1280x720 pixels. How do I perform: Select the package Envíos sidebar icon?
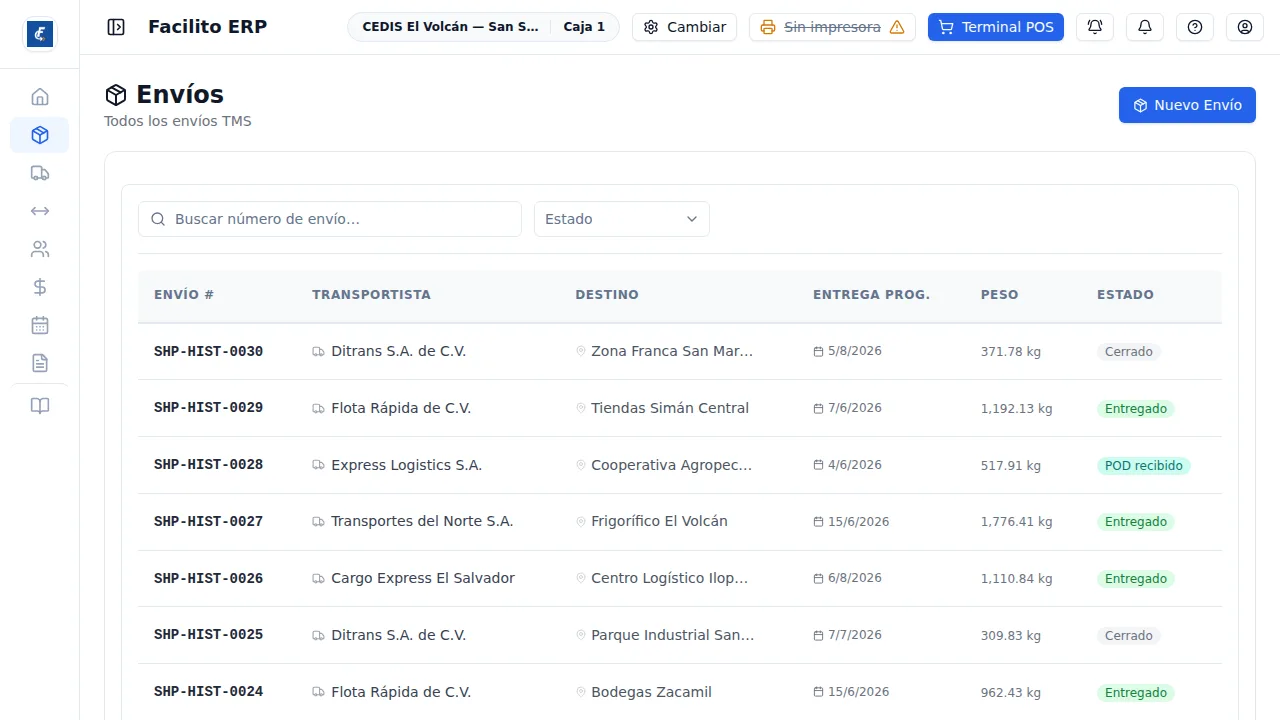40,135
